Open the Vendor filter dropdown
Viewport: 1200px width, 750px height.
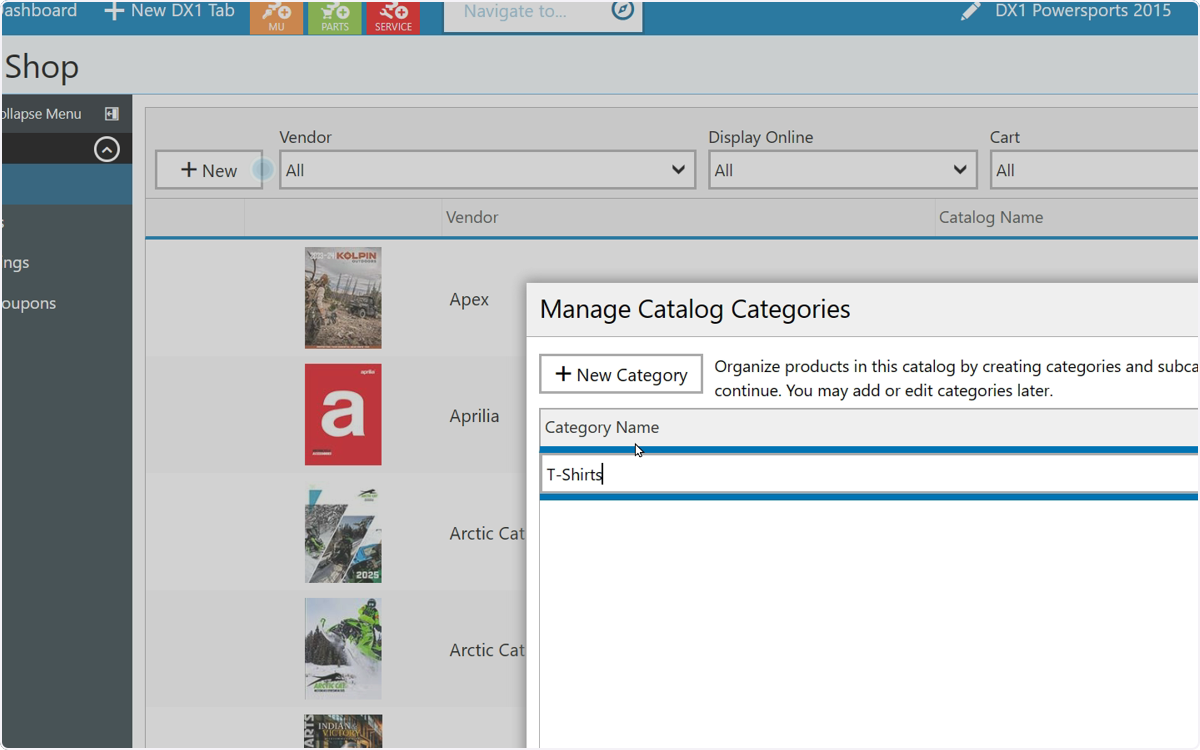point(487,170)
